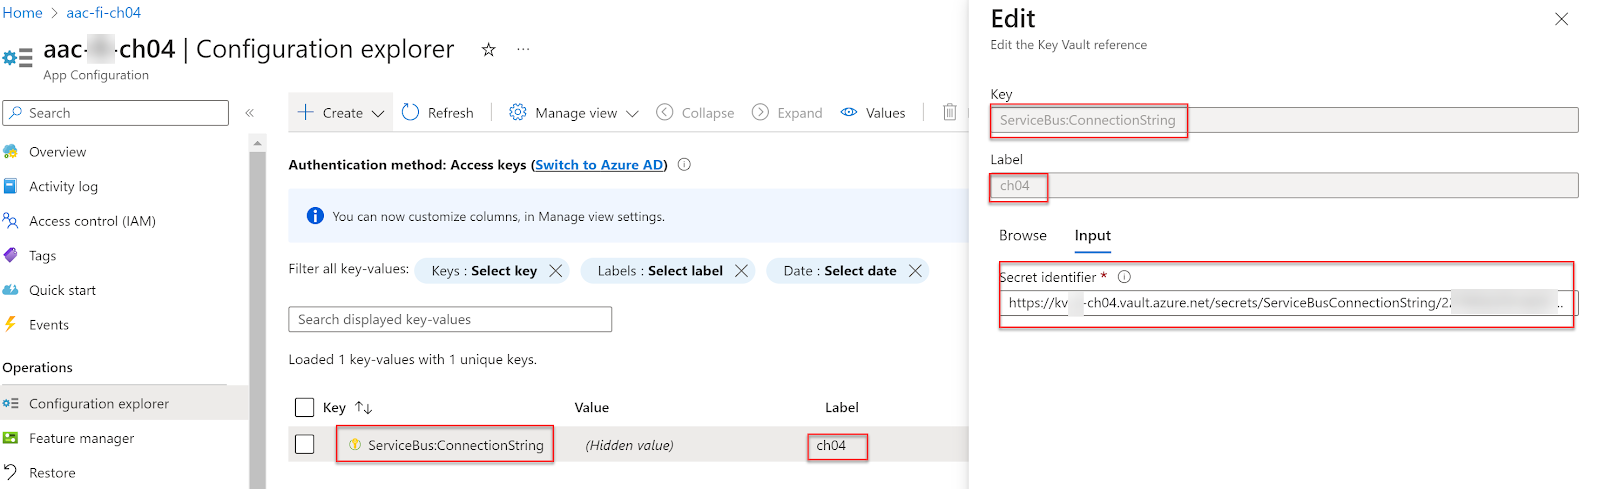This screenshot has width=1600, height=489.
Task: Click the authentication method info icon
Action: click(684, 165)
